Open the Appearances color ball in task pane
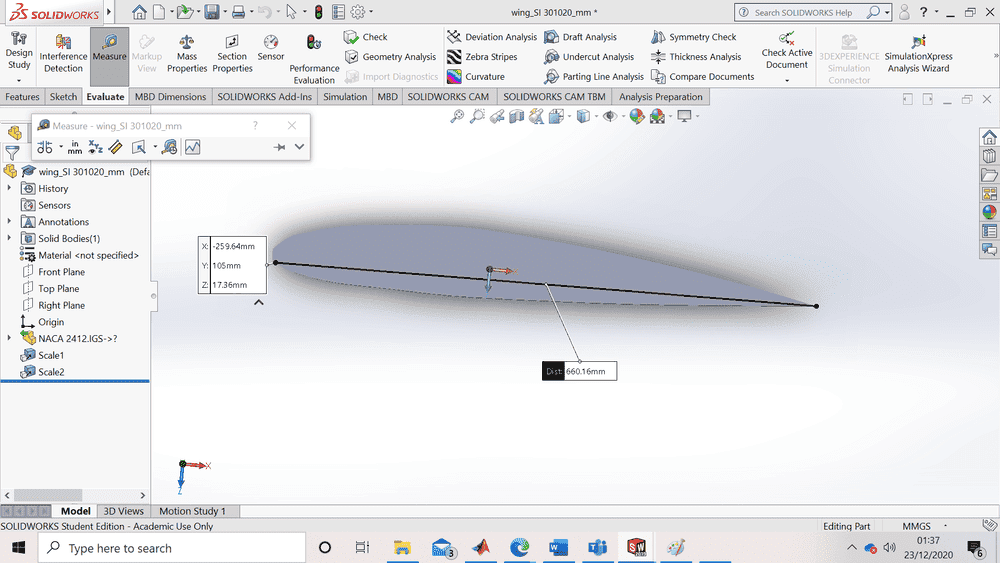The image size is (1000, 563). (x=989, y=211)
